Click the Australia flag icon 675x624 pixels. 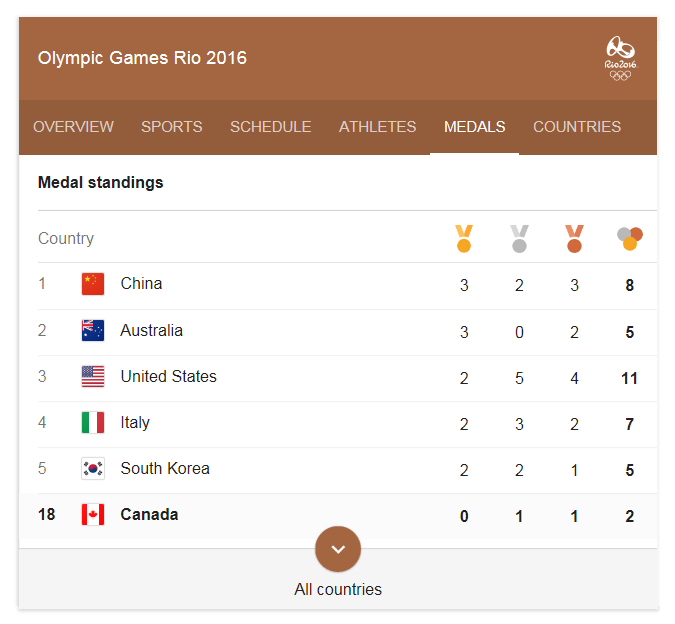point(93,331)
